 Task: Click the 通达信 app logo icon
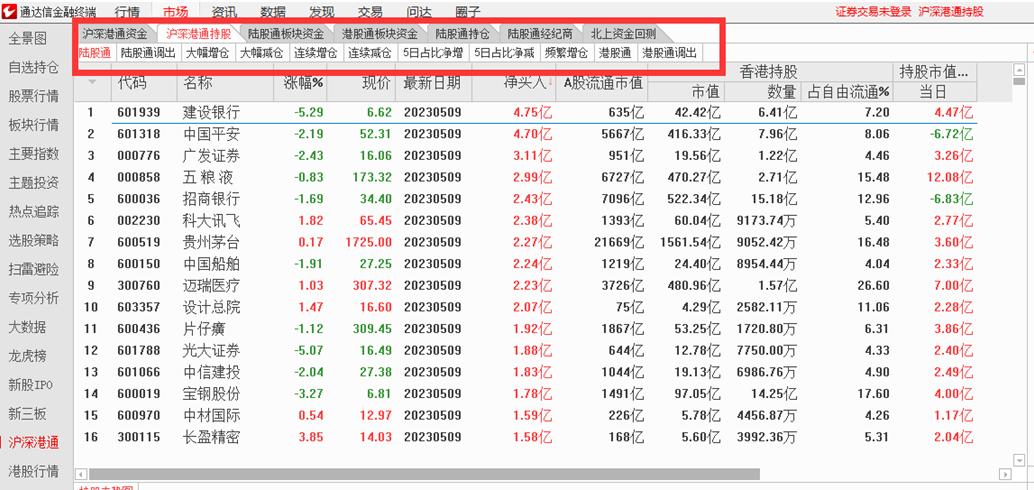(x=10, y=12)
